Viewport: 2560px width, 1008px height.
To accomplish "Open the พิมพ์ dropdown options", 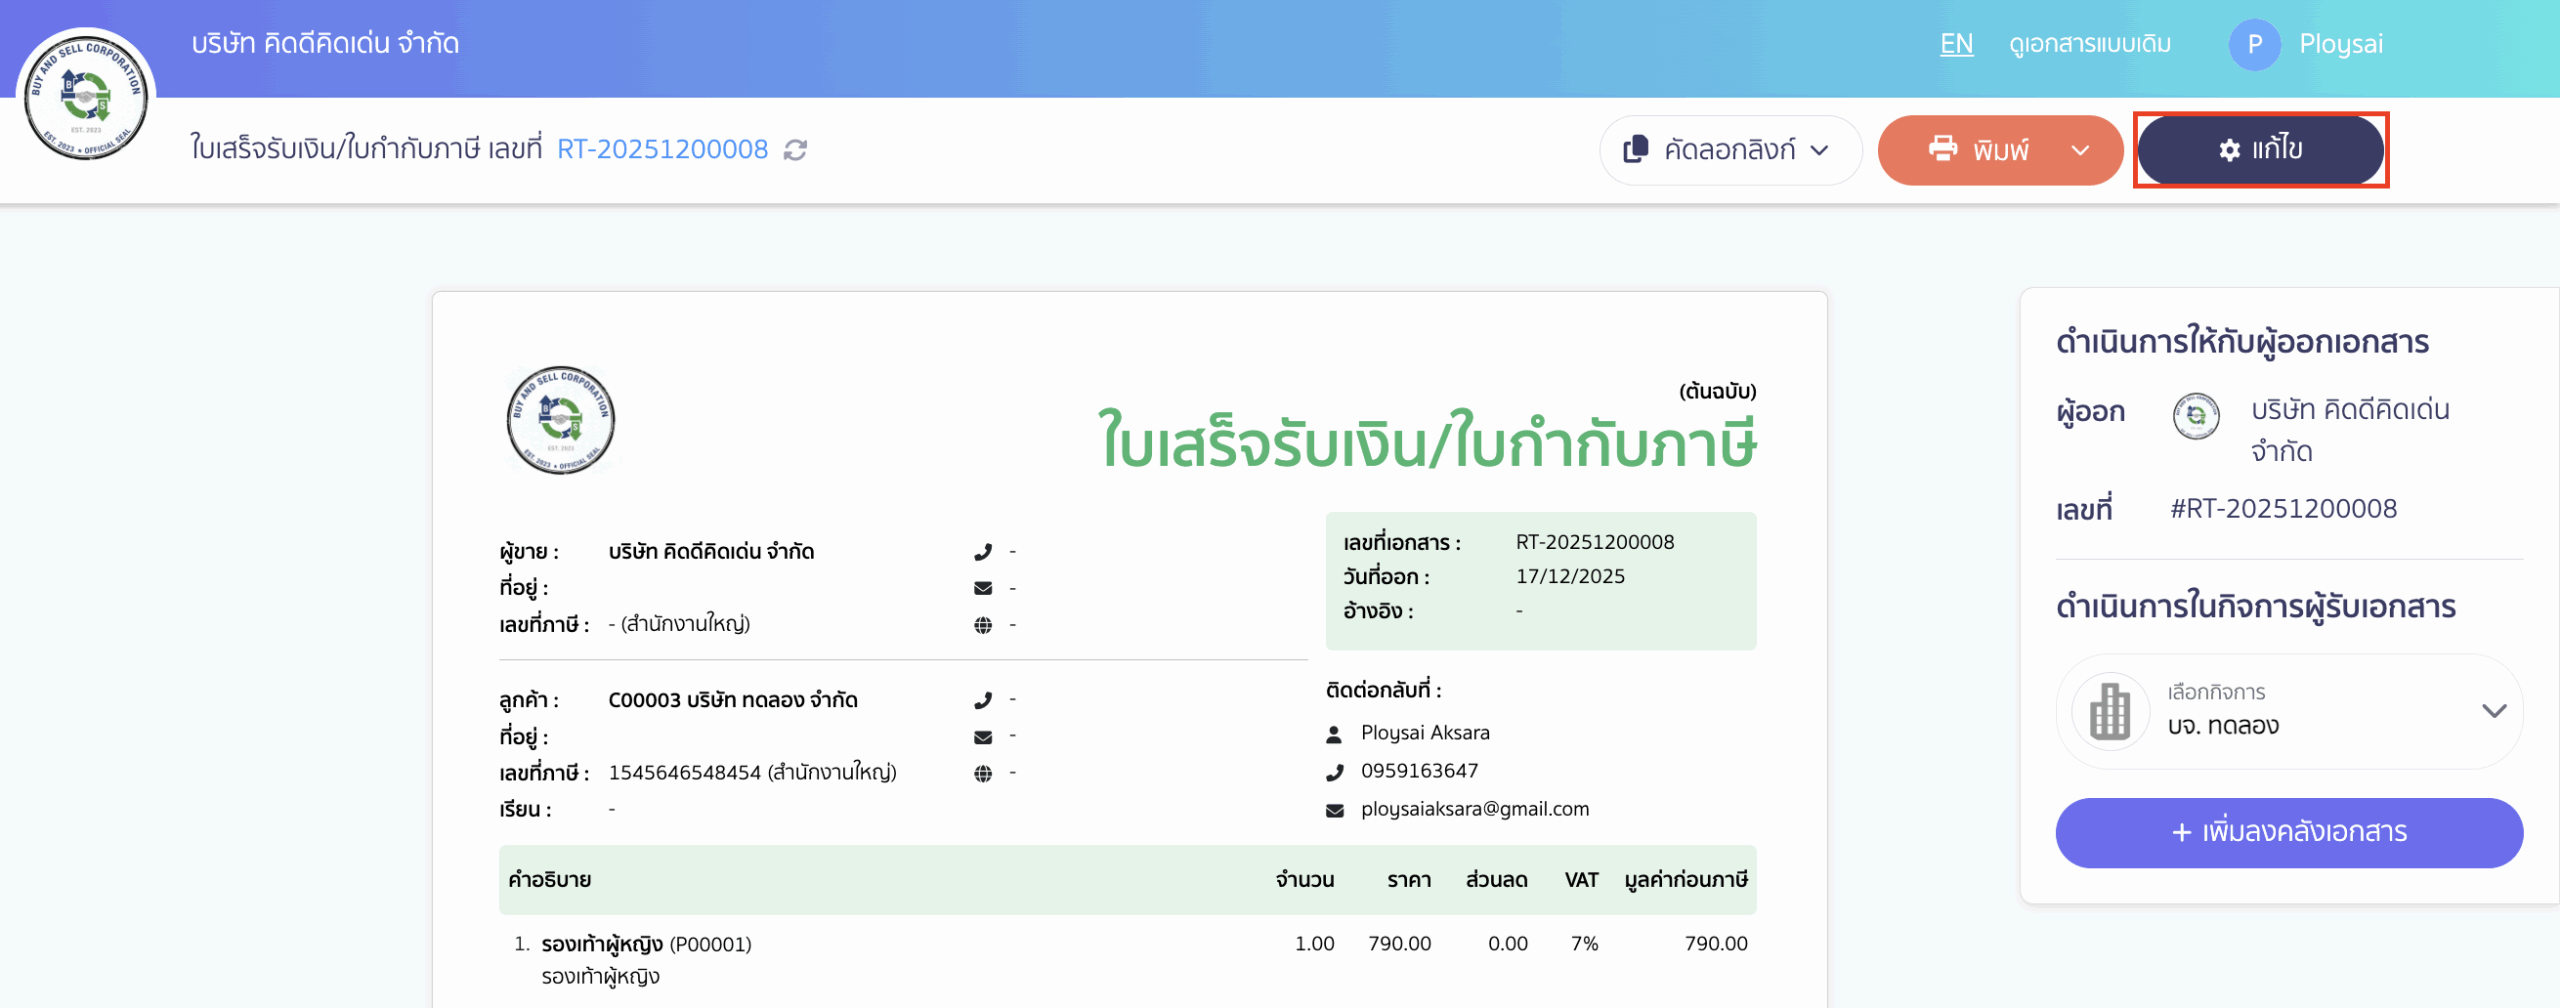I will coord(2080,150).
